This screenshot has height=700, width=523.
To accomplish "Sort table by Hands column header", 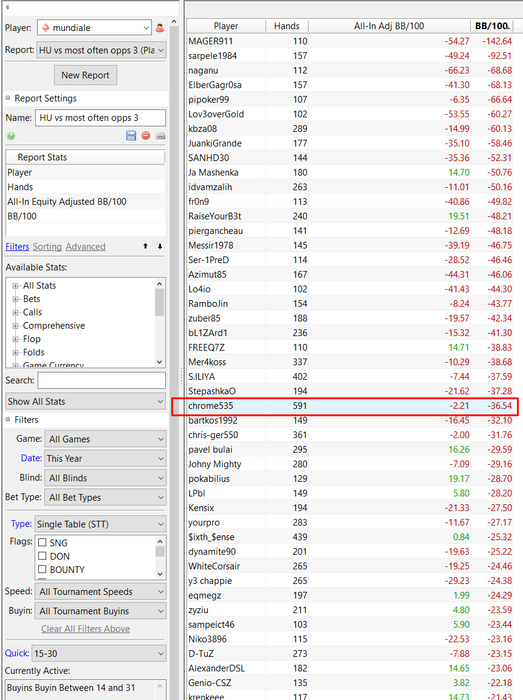I will (x=286, y=26).
